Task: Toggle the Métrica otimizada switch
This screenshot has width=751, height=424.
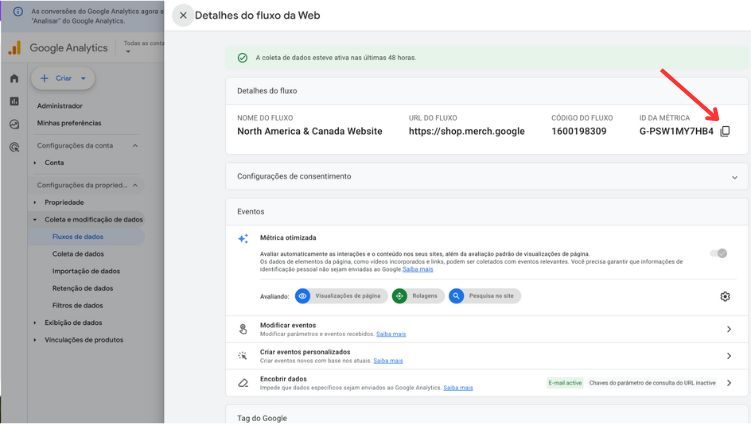Action: [x=719, y=253]
